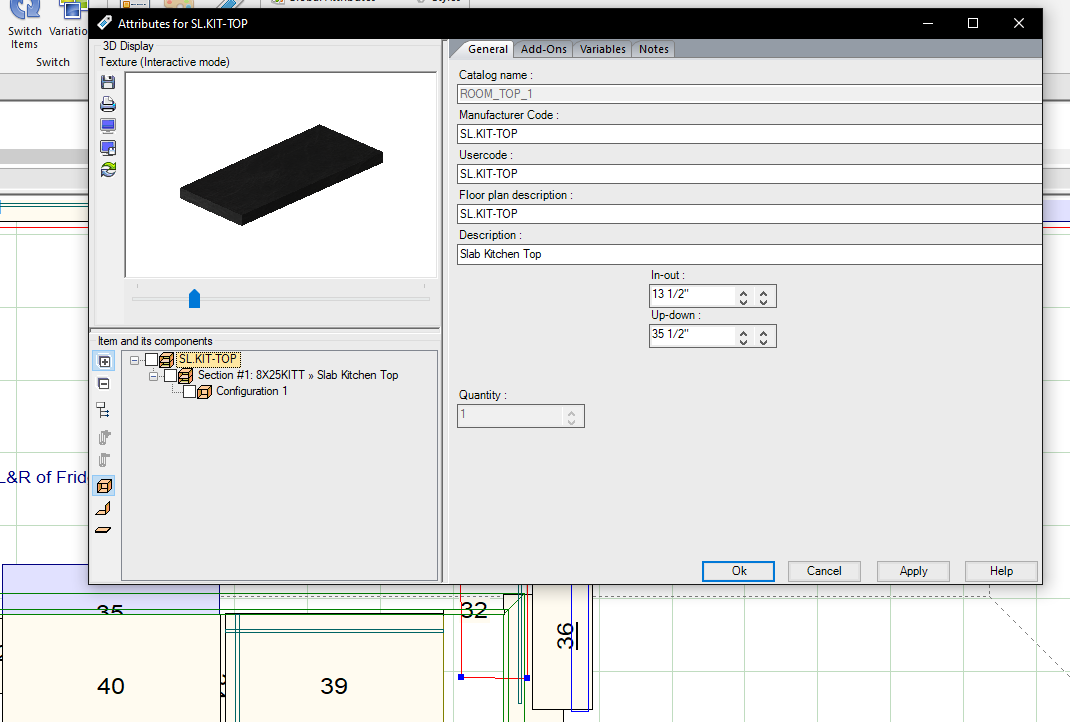Viewport: 1070px width, 722px height.
Task: Open the Variables tab
Action: tap(602, 49)
